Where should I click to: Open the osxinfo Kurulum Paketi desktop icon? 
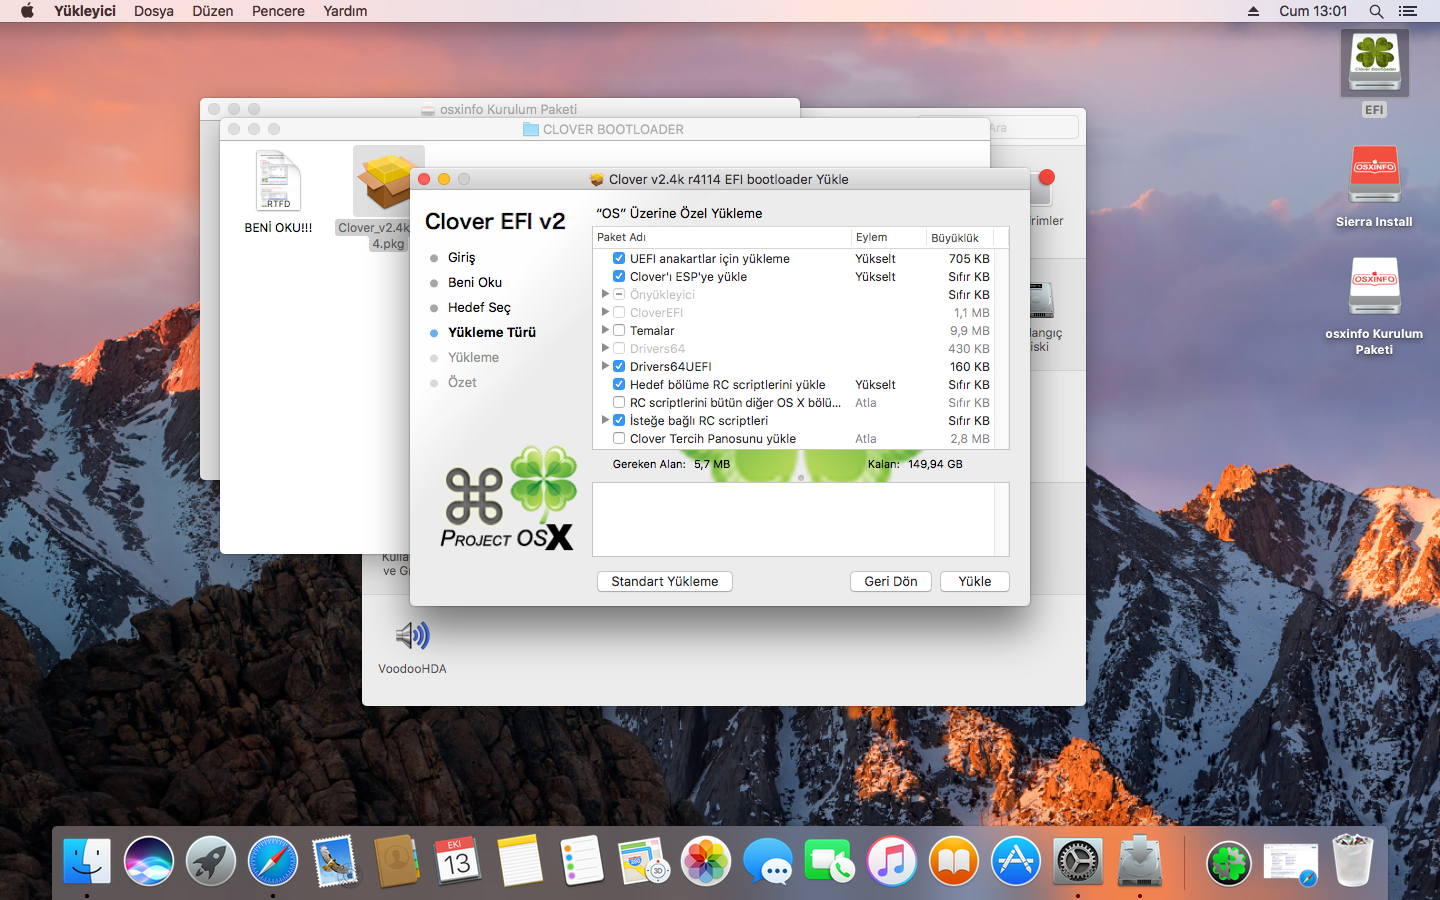pos(1374,288)
